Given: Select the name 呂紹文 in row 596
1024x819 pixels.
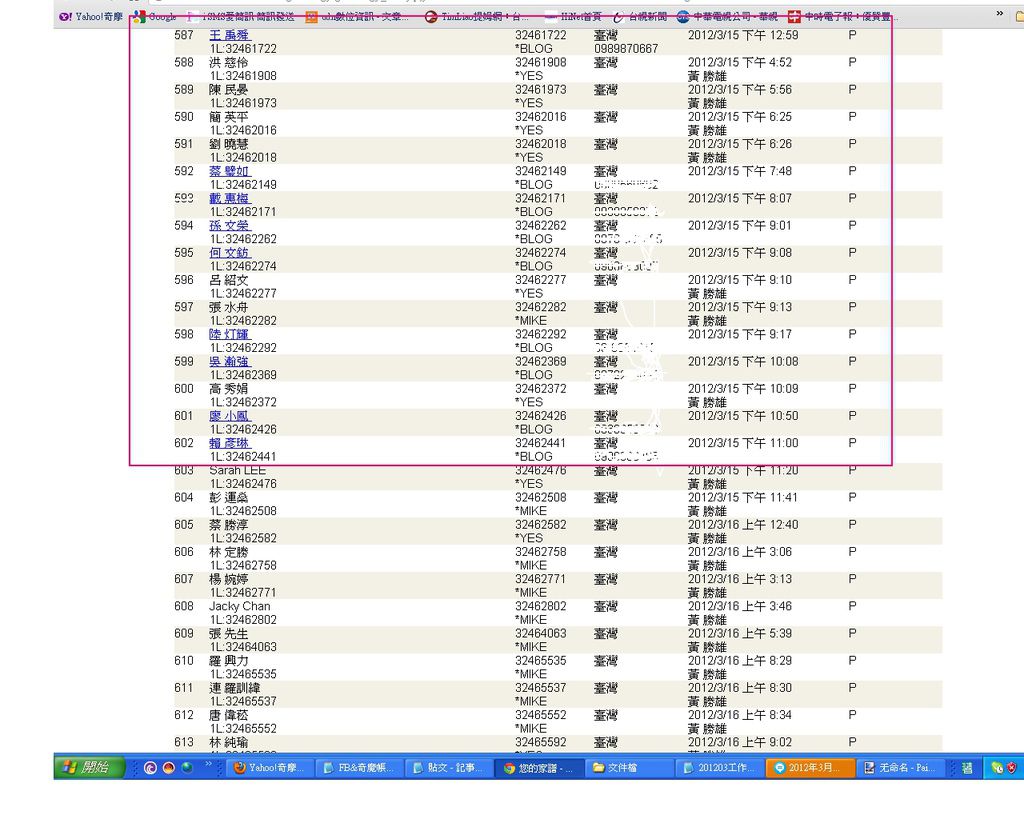Looking at the screenshot, I should [x=229, y=280].
